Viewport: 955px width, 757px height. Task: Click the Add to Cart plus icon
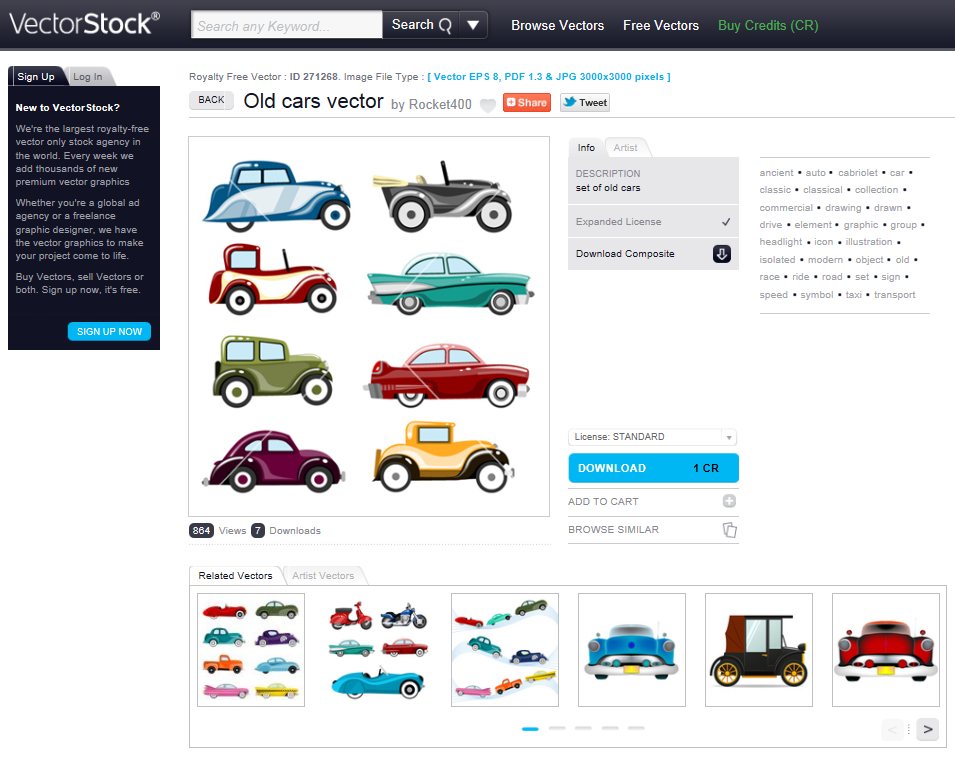[729, 501]
